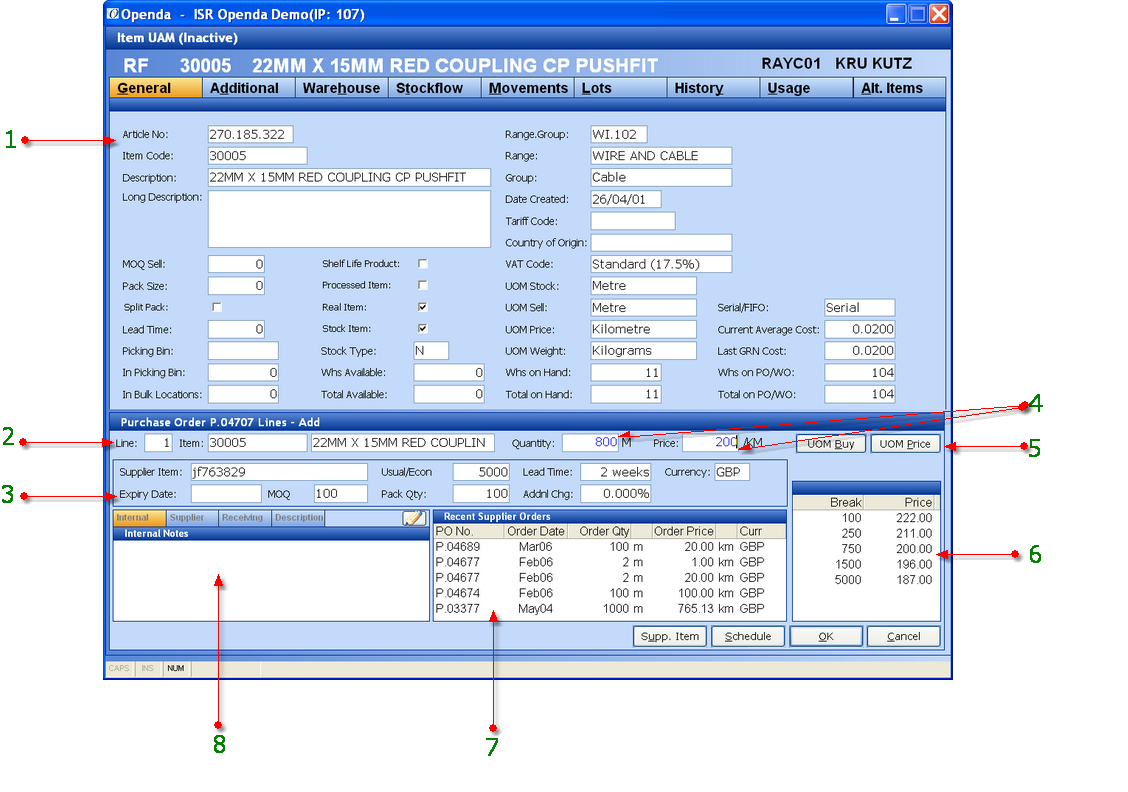Click the VAT Code Standard (17.5%) field
This screenshot has width=1128, height=792.
(x=661, y=264)
